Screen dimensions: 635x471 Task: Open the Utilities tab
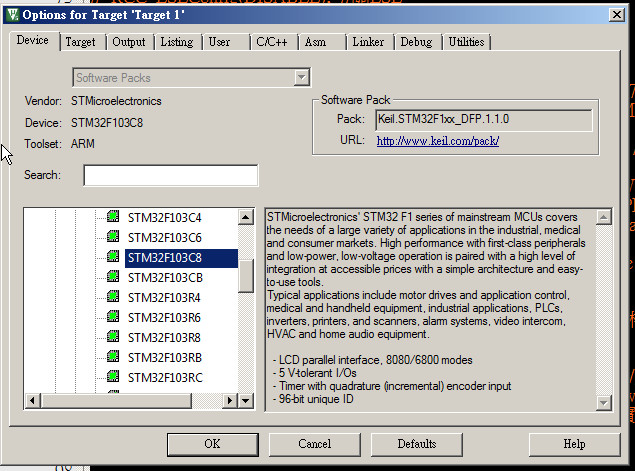pyautogui.click(x=467, y=42)
